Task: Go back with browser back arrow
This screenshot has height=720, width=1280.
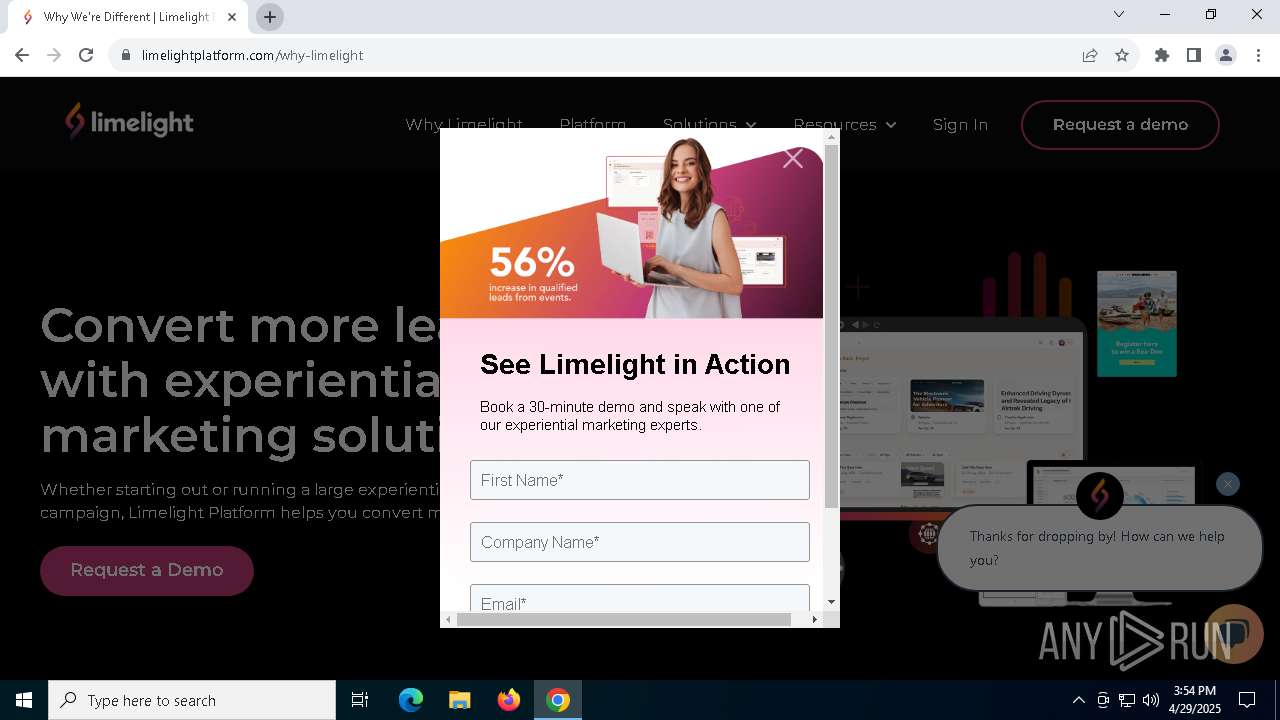Action: [22, 55]
